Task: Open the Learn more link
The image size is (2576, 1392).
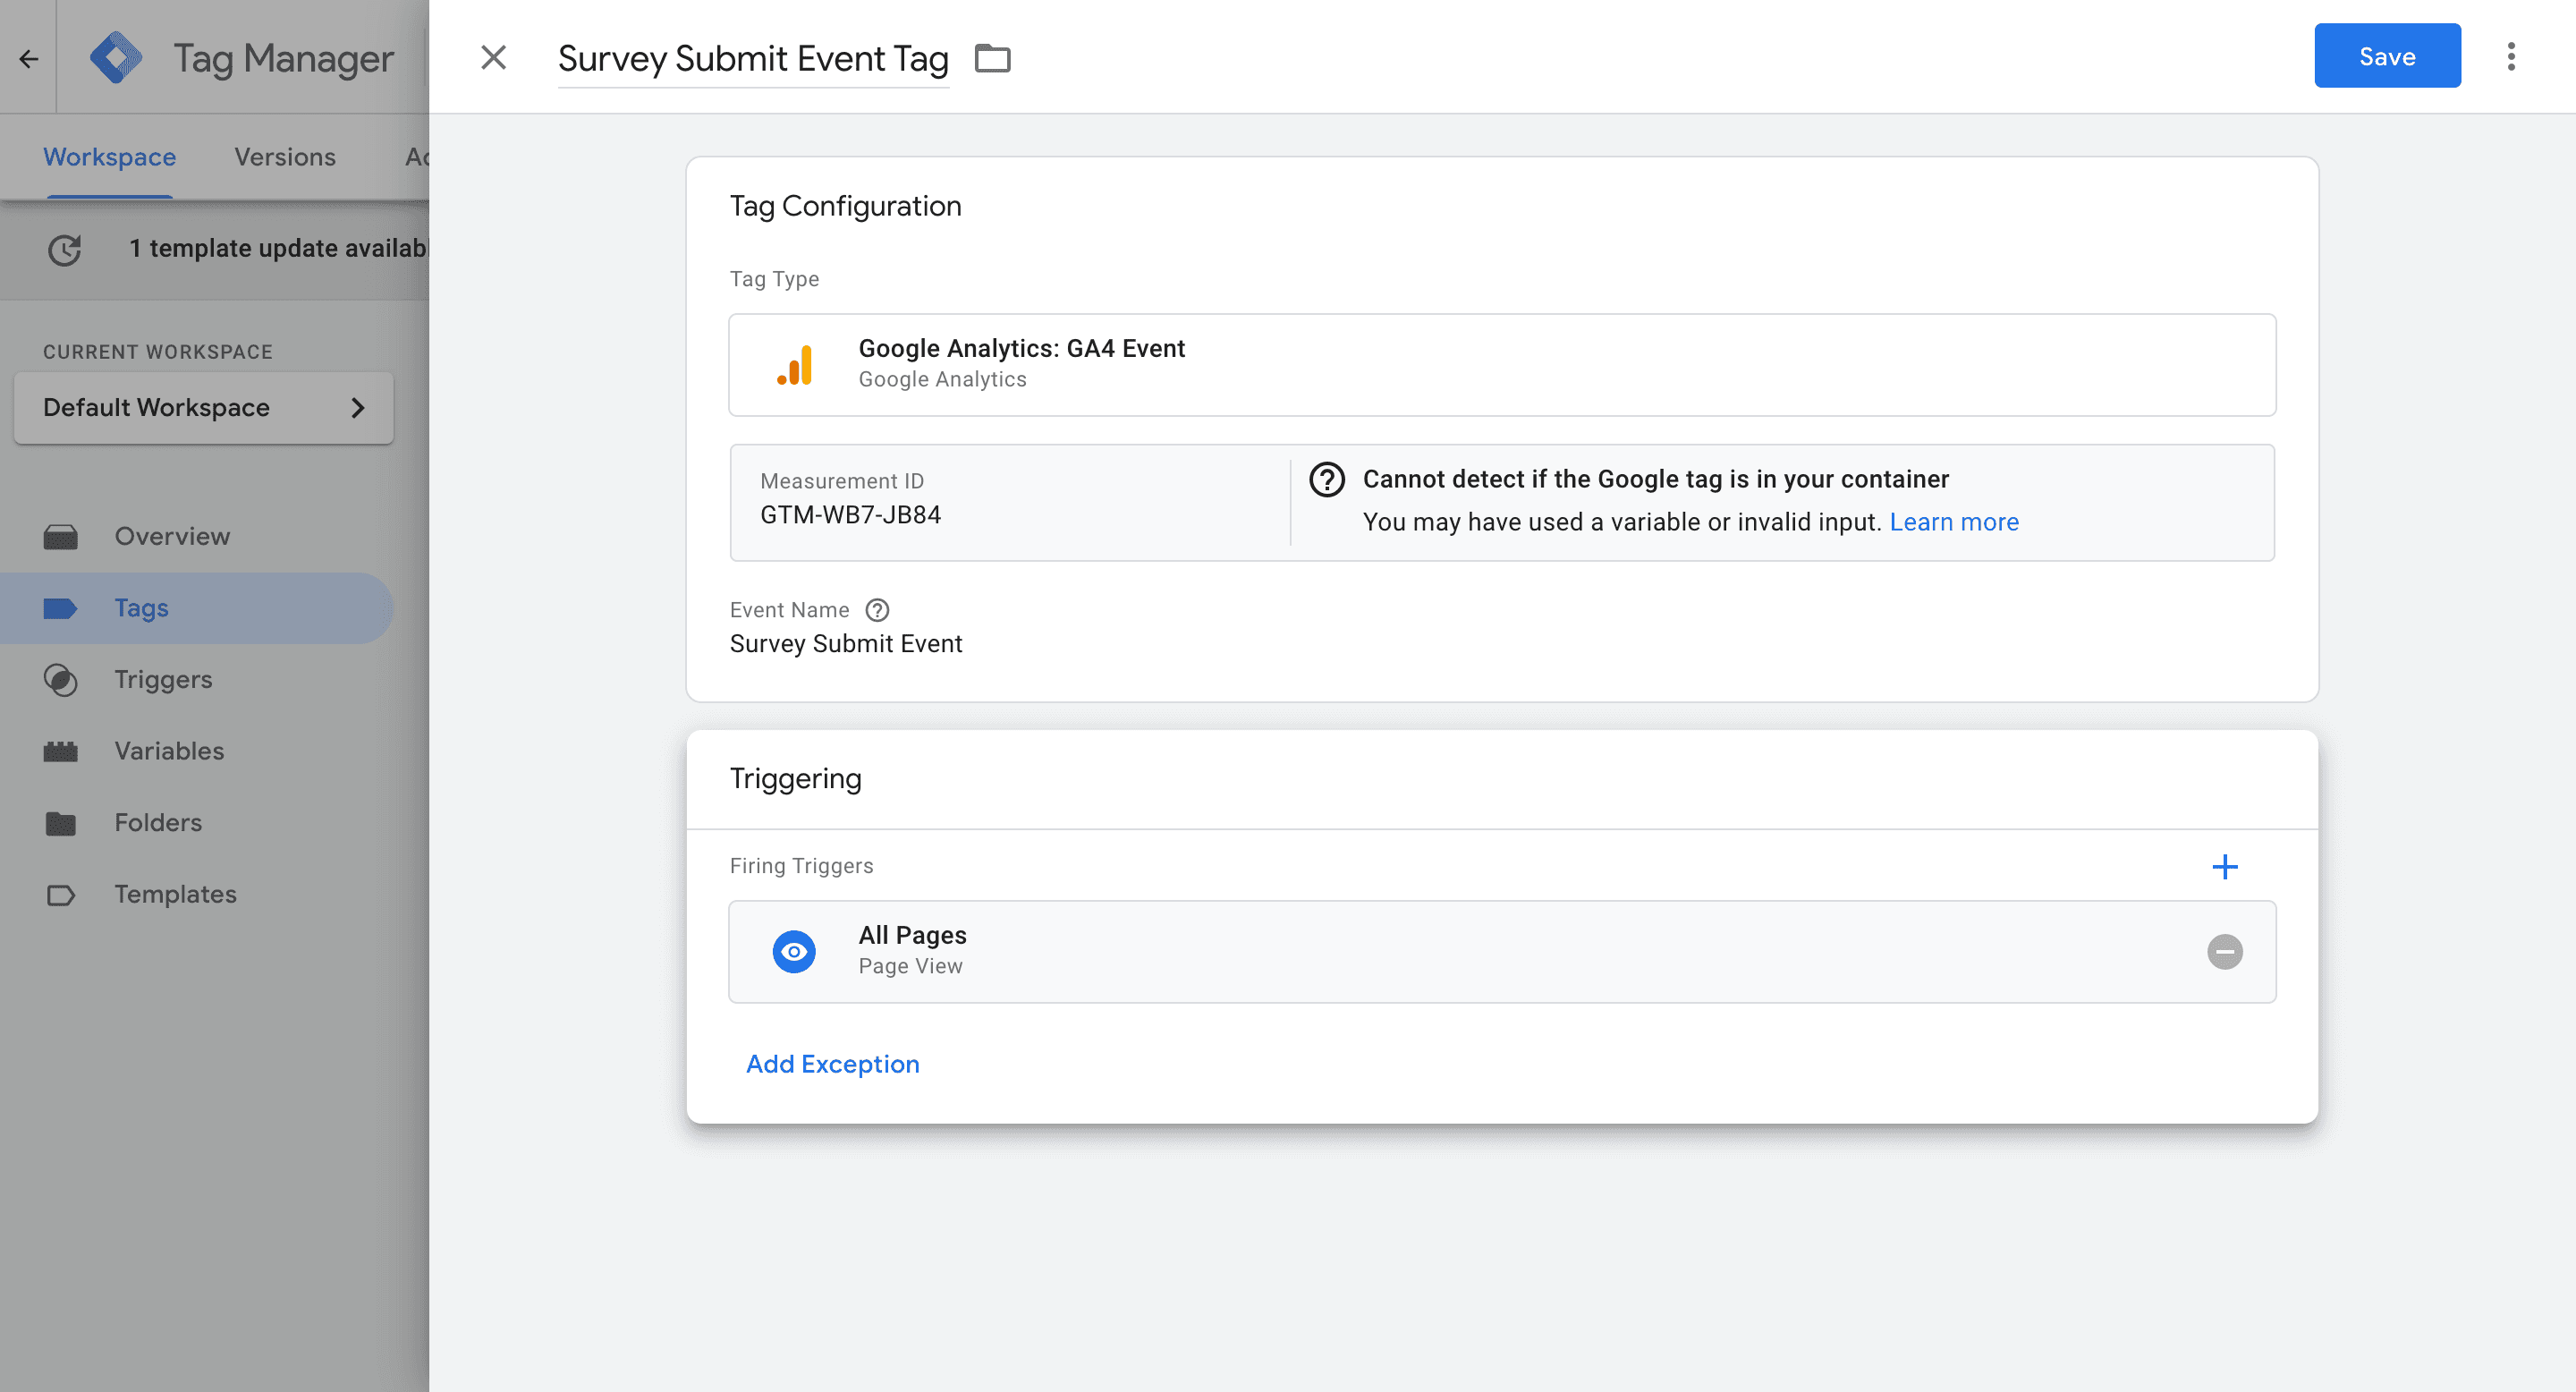Action: [x=1953, y=522]
